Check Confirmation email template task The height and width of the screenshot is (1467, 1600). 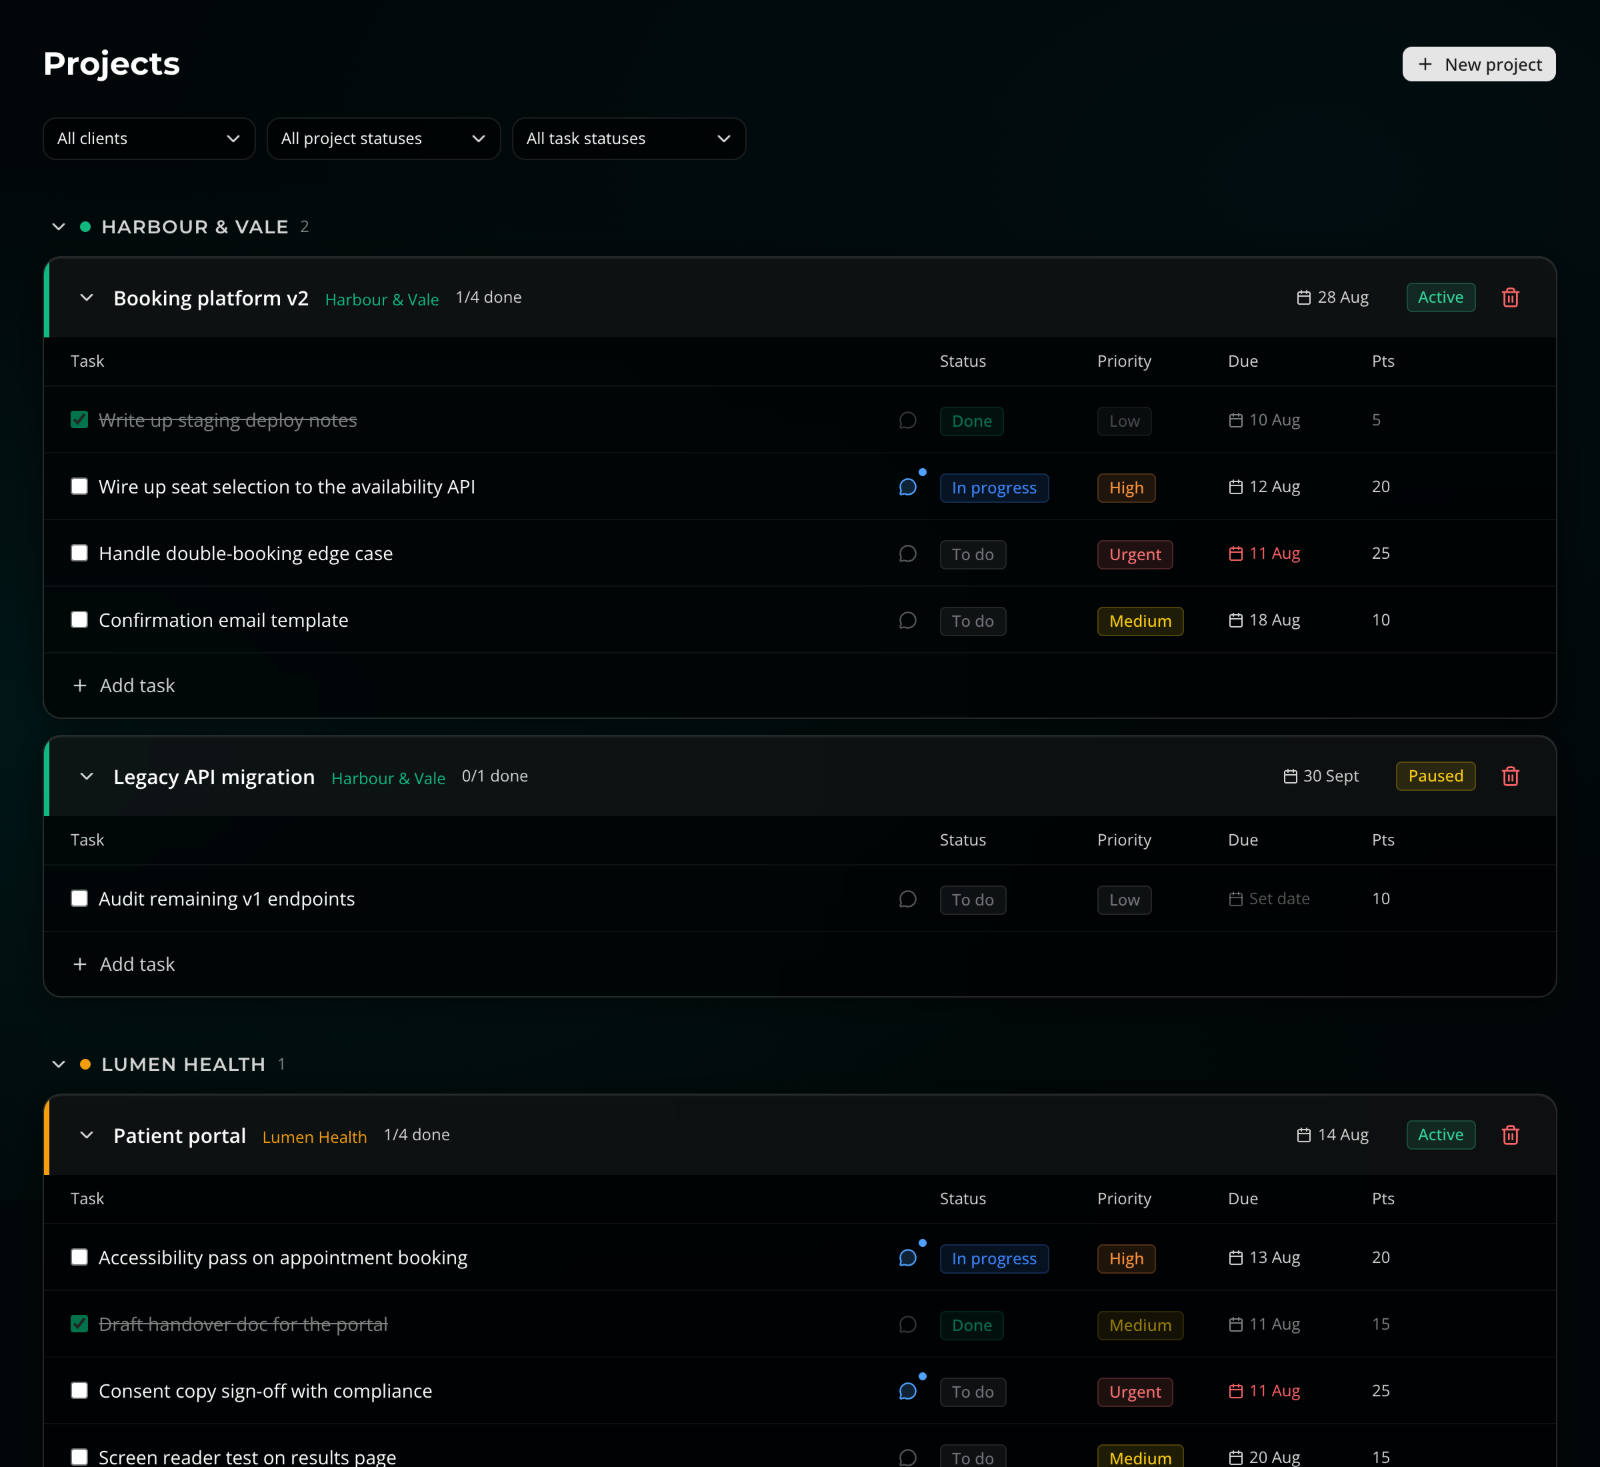(79, 620)
